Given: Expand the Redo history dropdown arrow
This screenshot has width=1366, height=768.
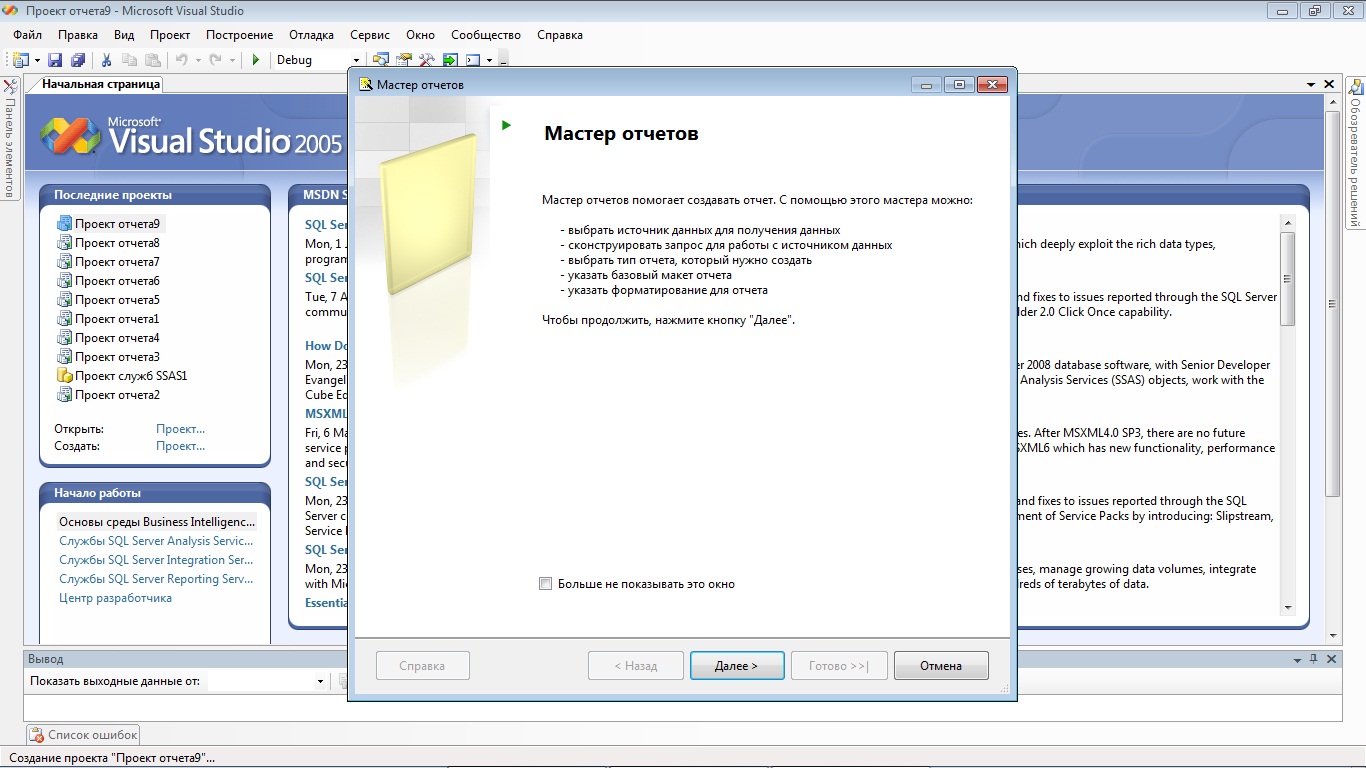Looking at the screenshot, I should (232, 60).
